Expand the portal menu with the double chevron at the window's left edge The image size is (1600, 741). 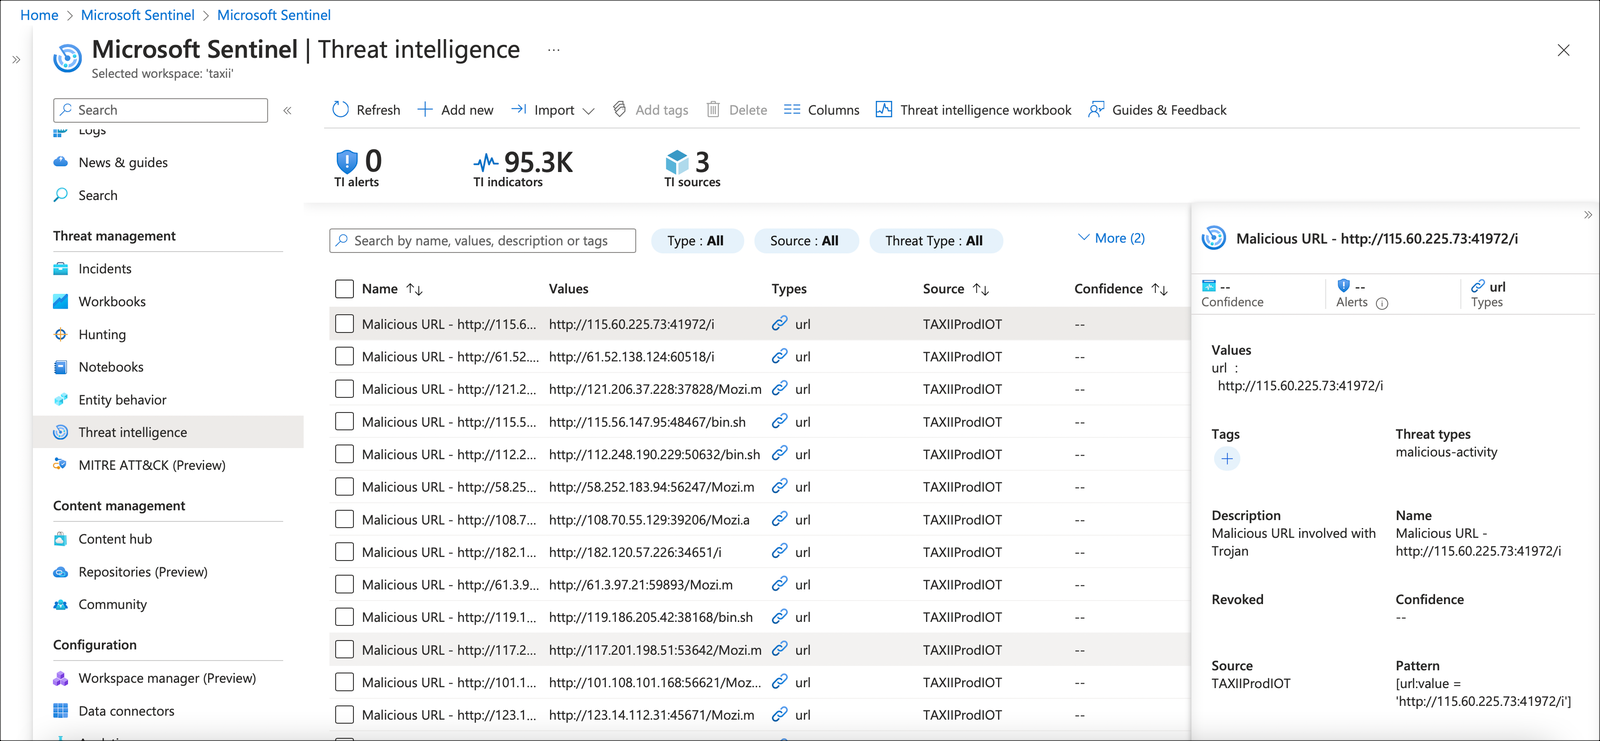pos(16,60)
